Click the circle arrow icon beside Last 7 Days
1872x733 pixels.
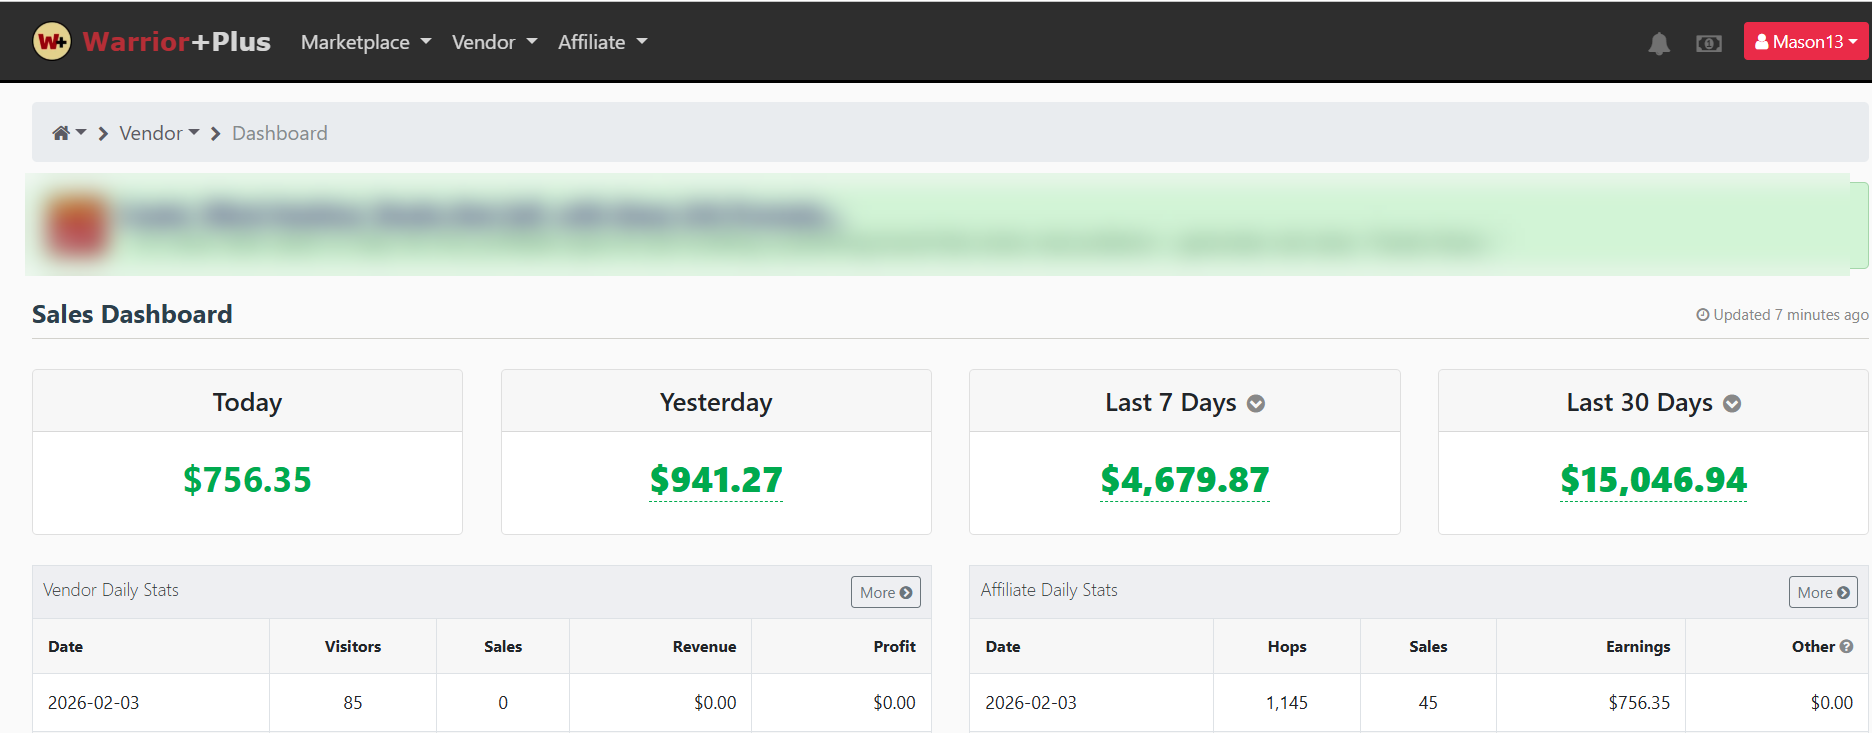1256,404
